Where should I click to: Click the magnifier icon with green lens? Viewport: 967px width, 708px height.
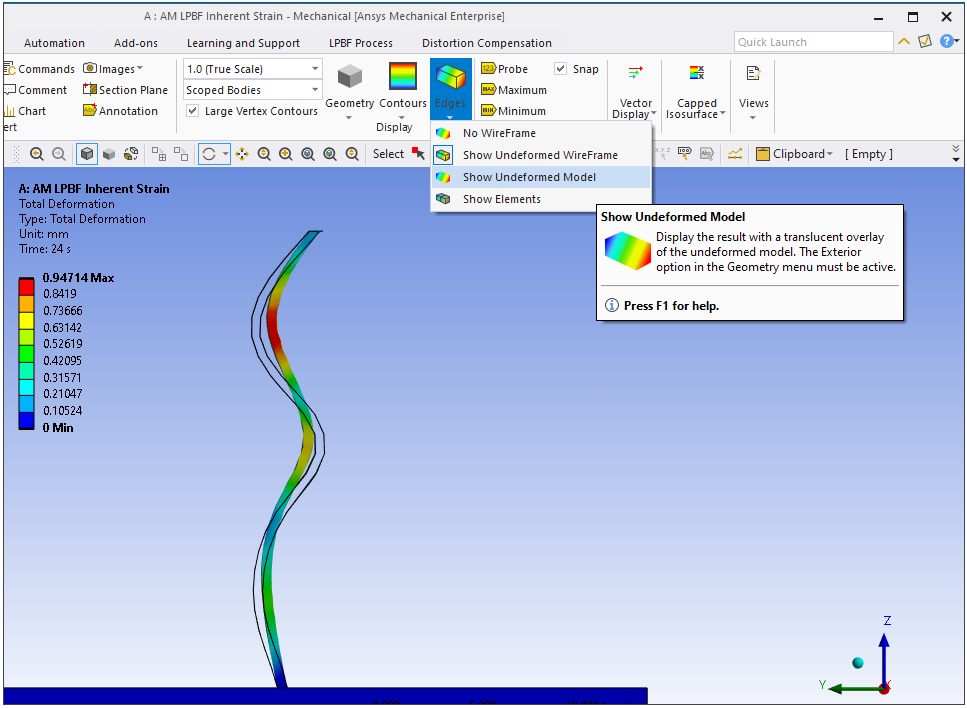330,154
